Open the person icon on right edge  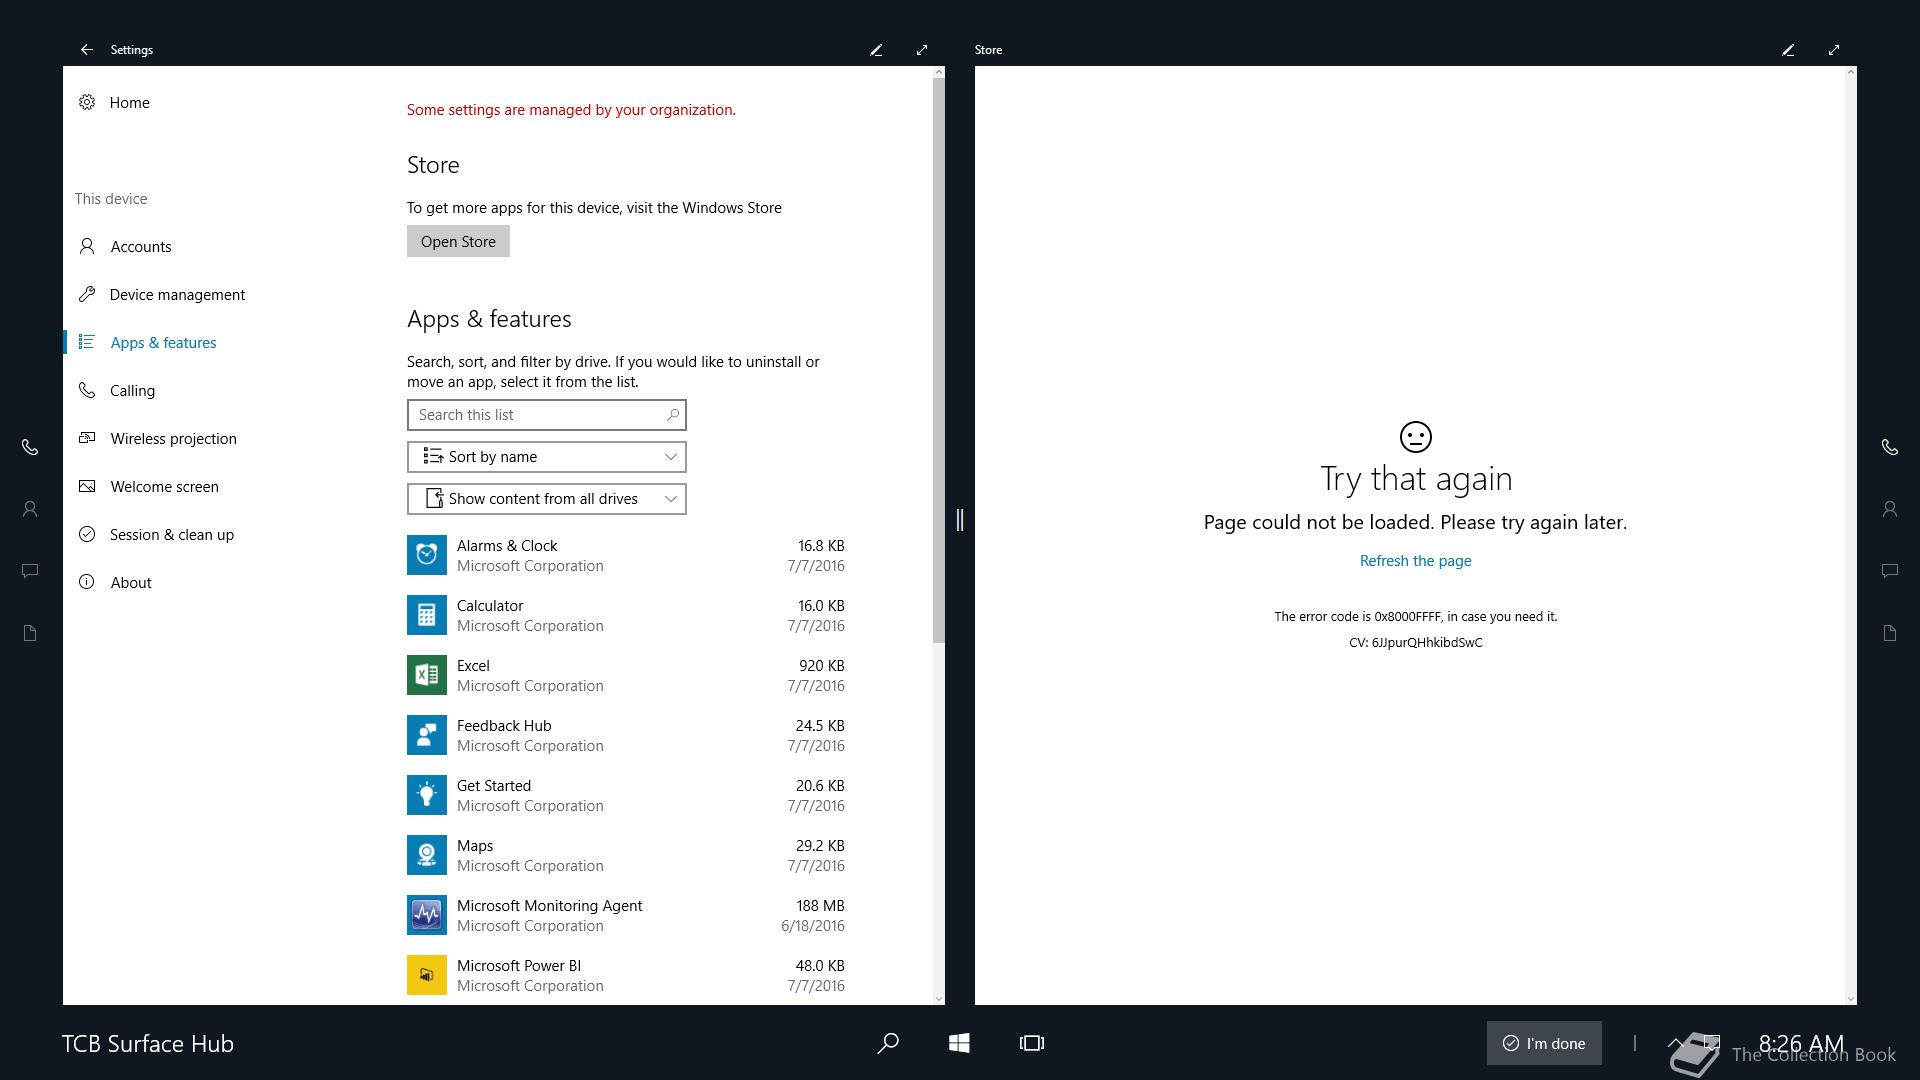1890,509
